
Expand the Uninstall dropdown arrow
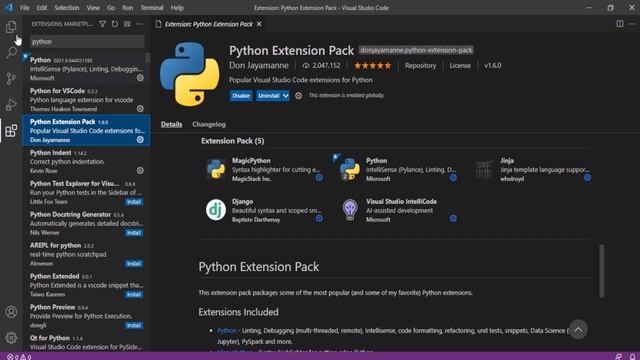pos(286,96)
